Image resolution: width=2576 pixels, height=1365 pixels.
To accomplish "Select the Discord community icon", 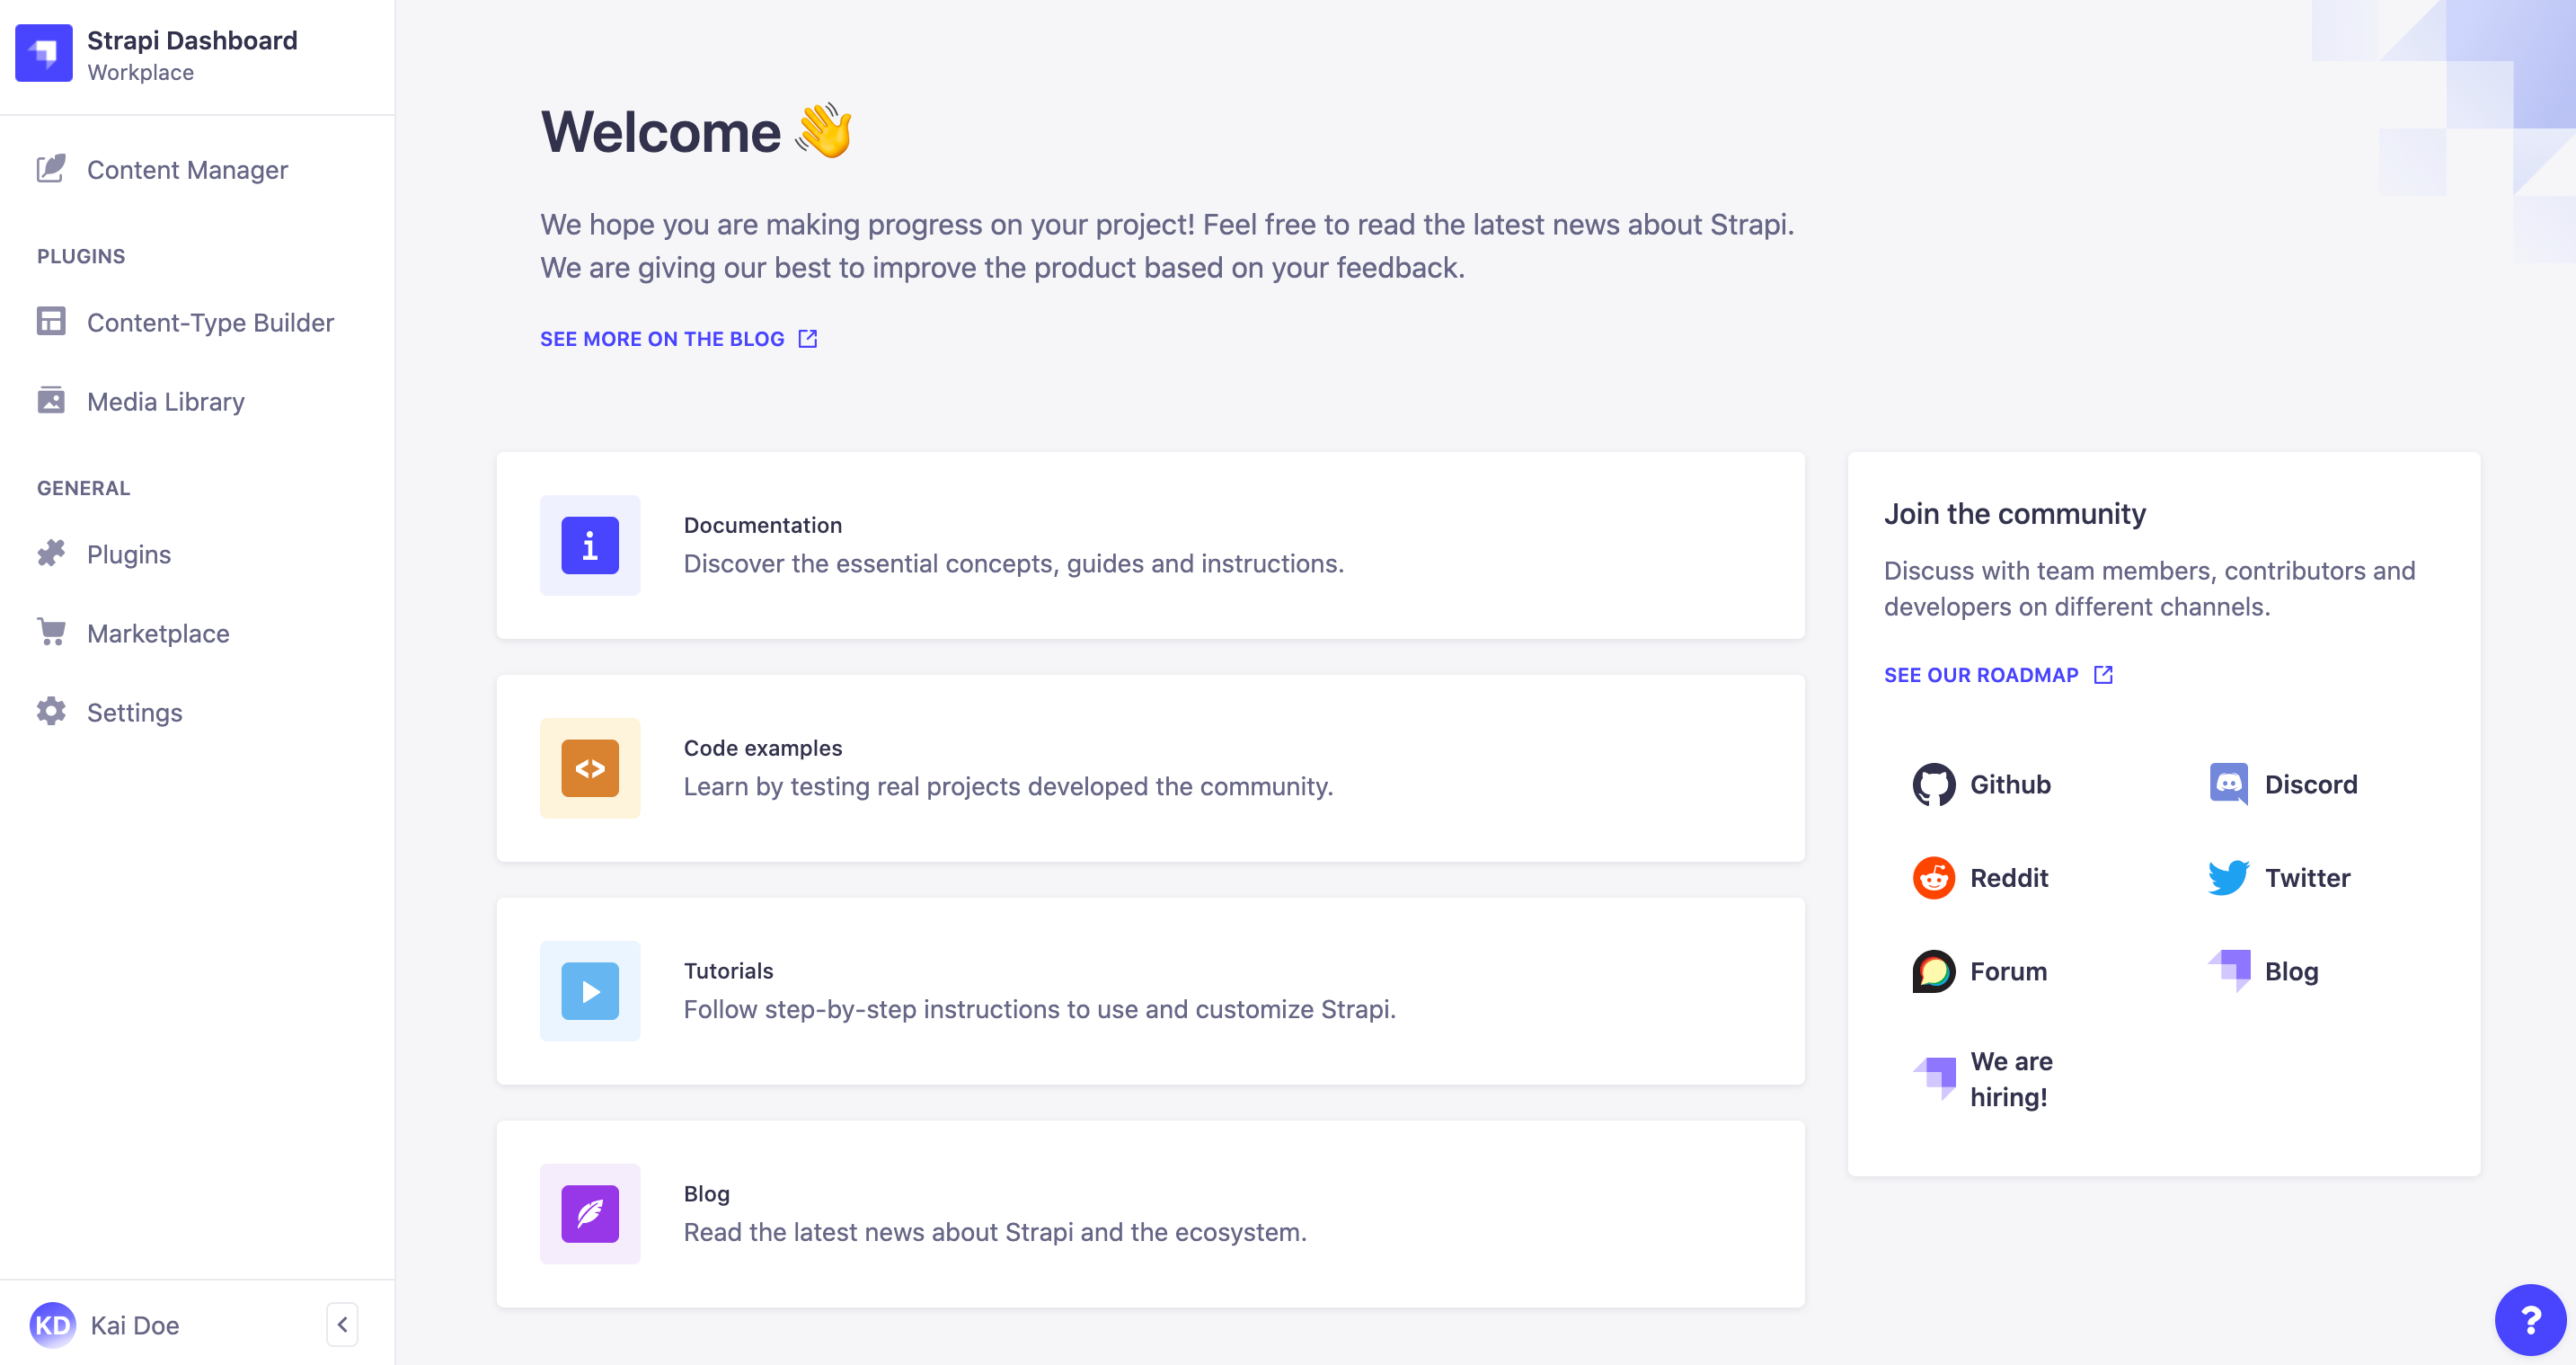I will (x=2230, y=784).
